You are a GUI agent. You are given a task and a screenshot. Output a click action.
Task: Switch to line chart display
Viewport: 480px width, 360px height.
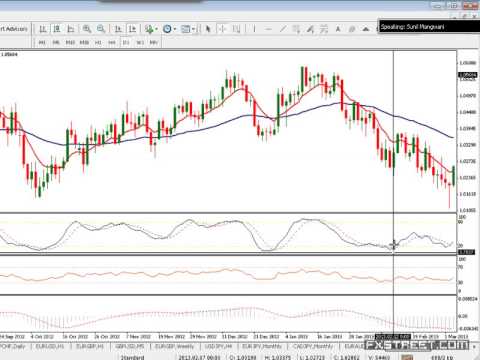pyautogui.click(x=71, y=29)
